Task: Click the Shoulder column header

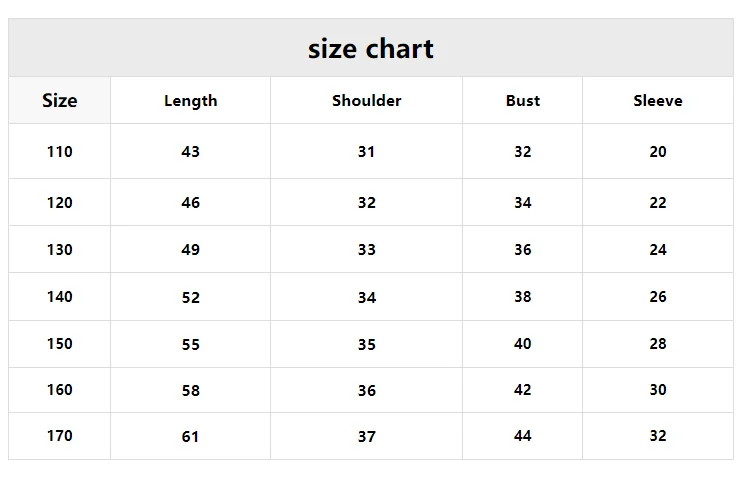Action: (366, 100)
